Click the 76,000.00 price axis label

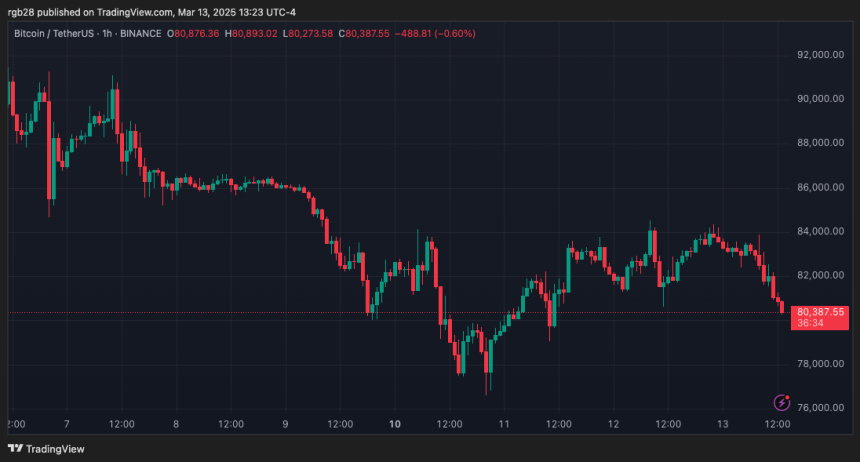820,408
